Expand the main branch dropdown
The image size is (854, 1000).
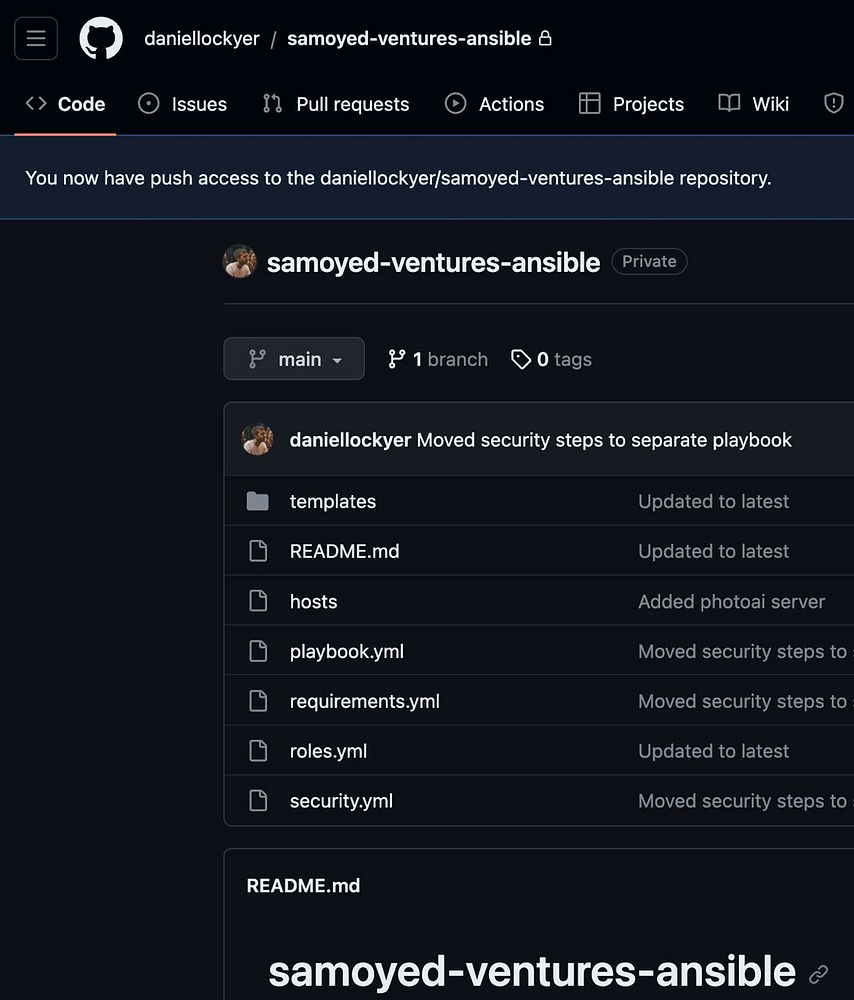[294, 359]
